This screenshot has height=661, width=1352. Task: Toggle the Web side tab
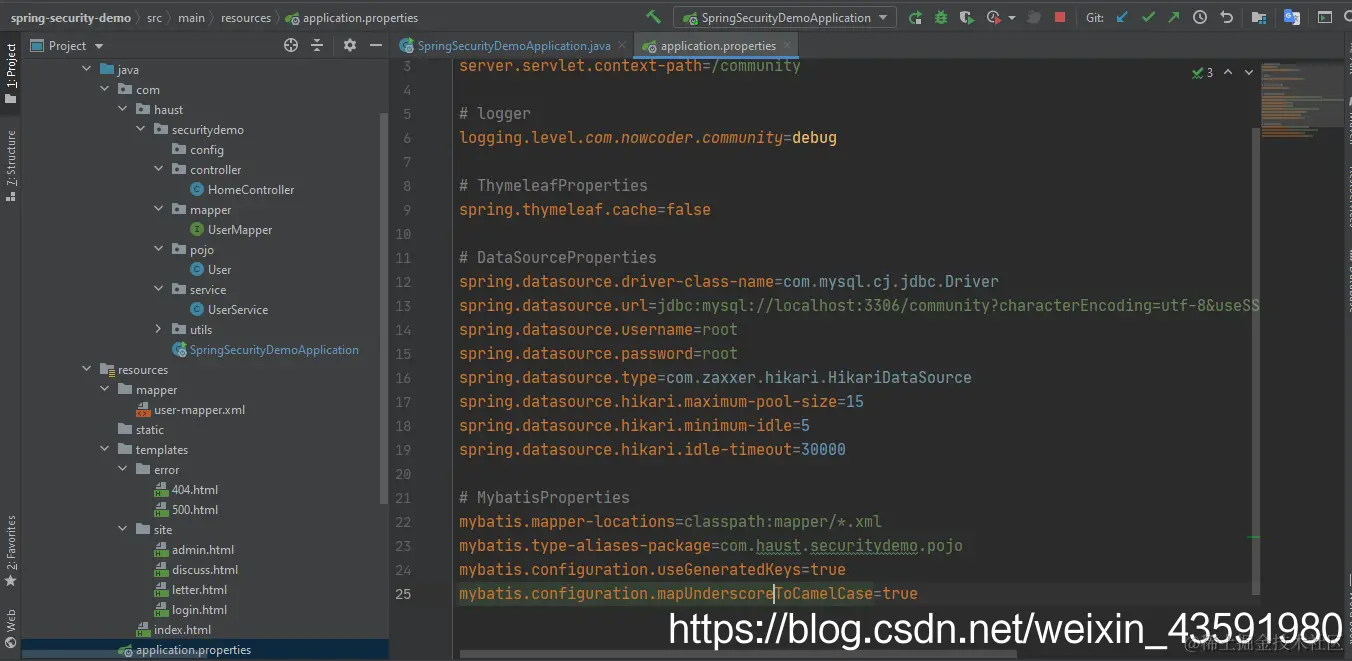11,627
